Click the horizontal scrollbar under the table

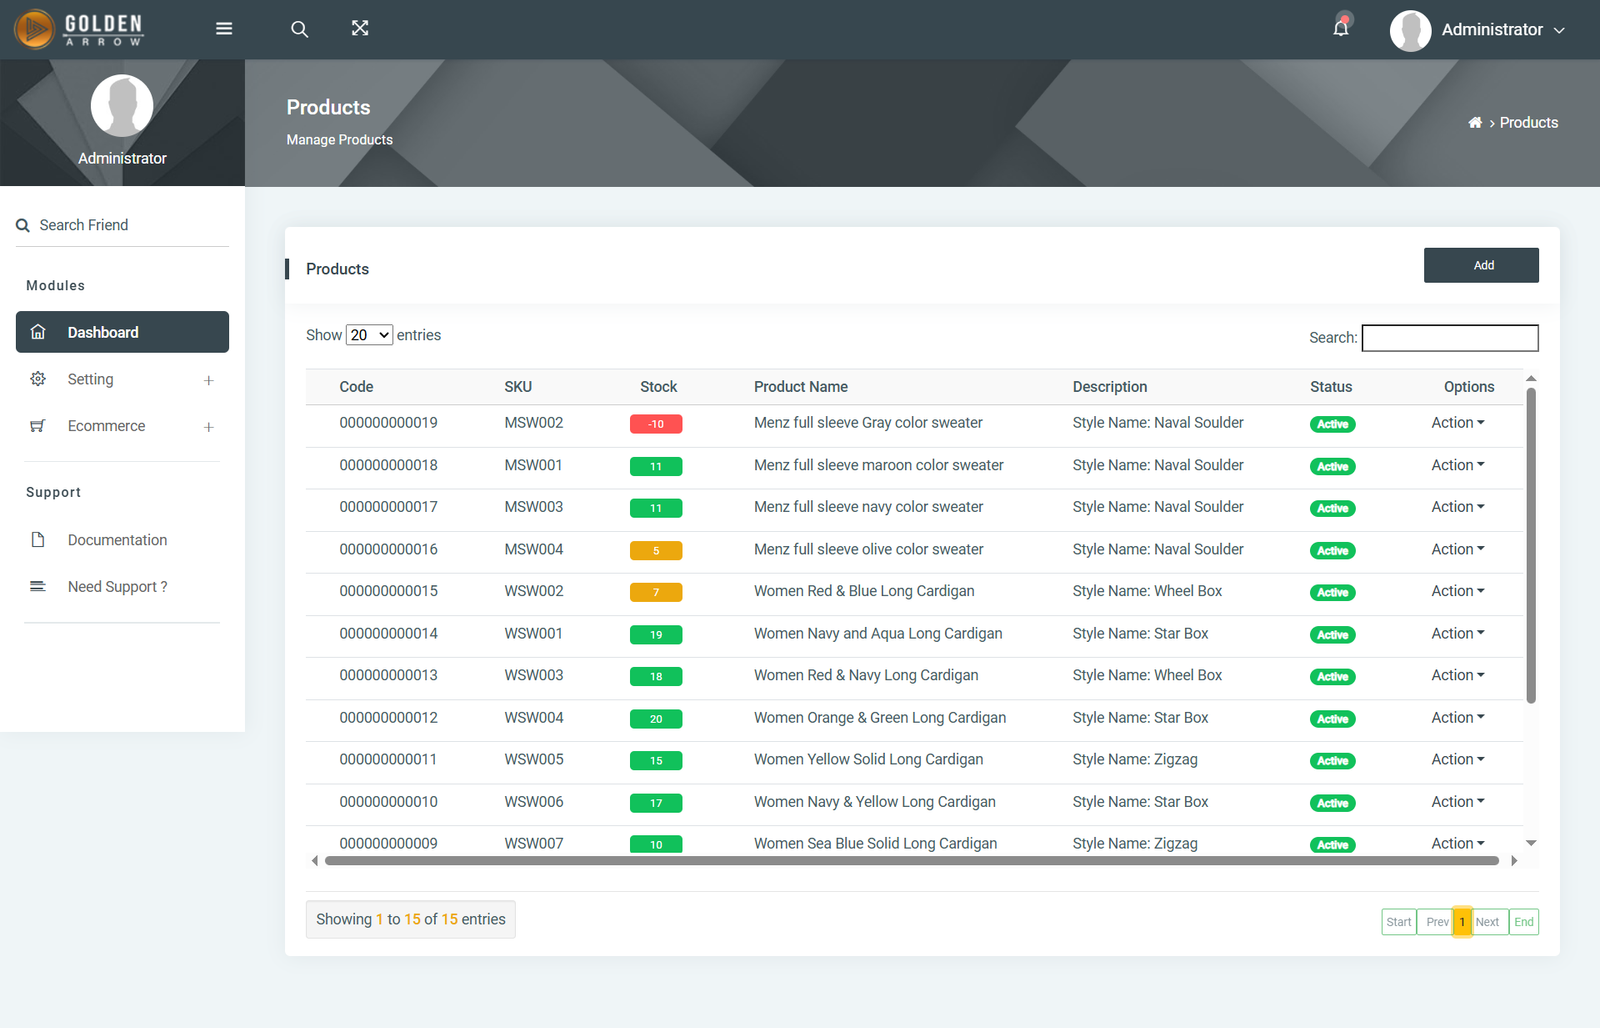click(911, 861)
